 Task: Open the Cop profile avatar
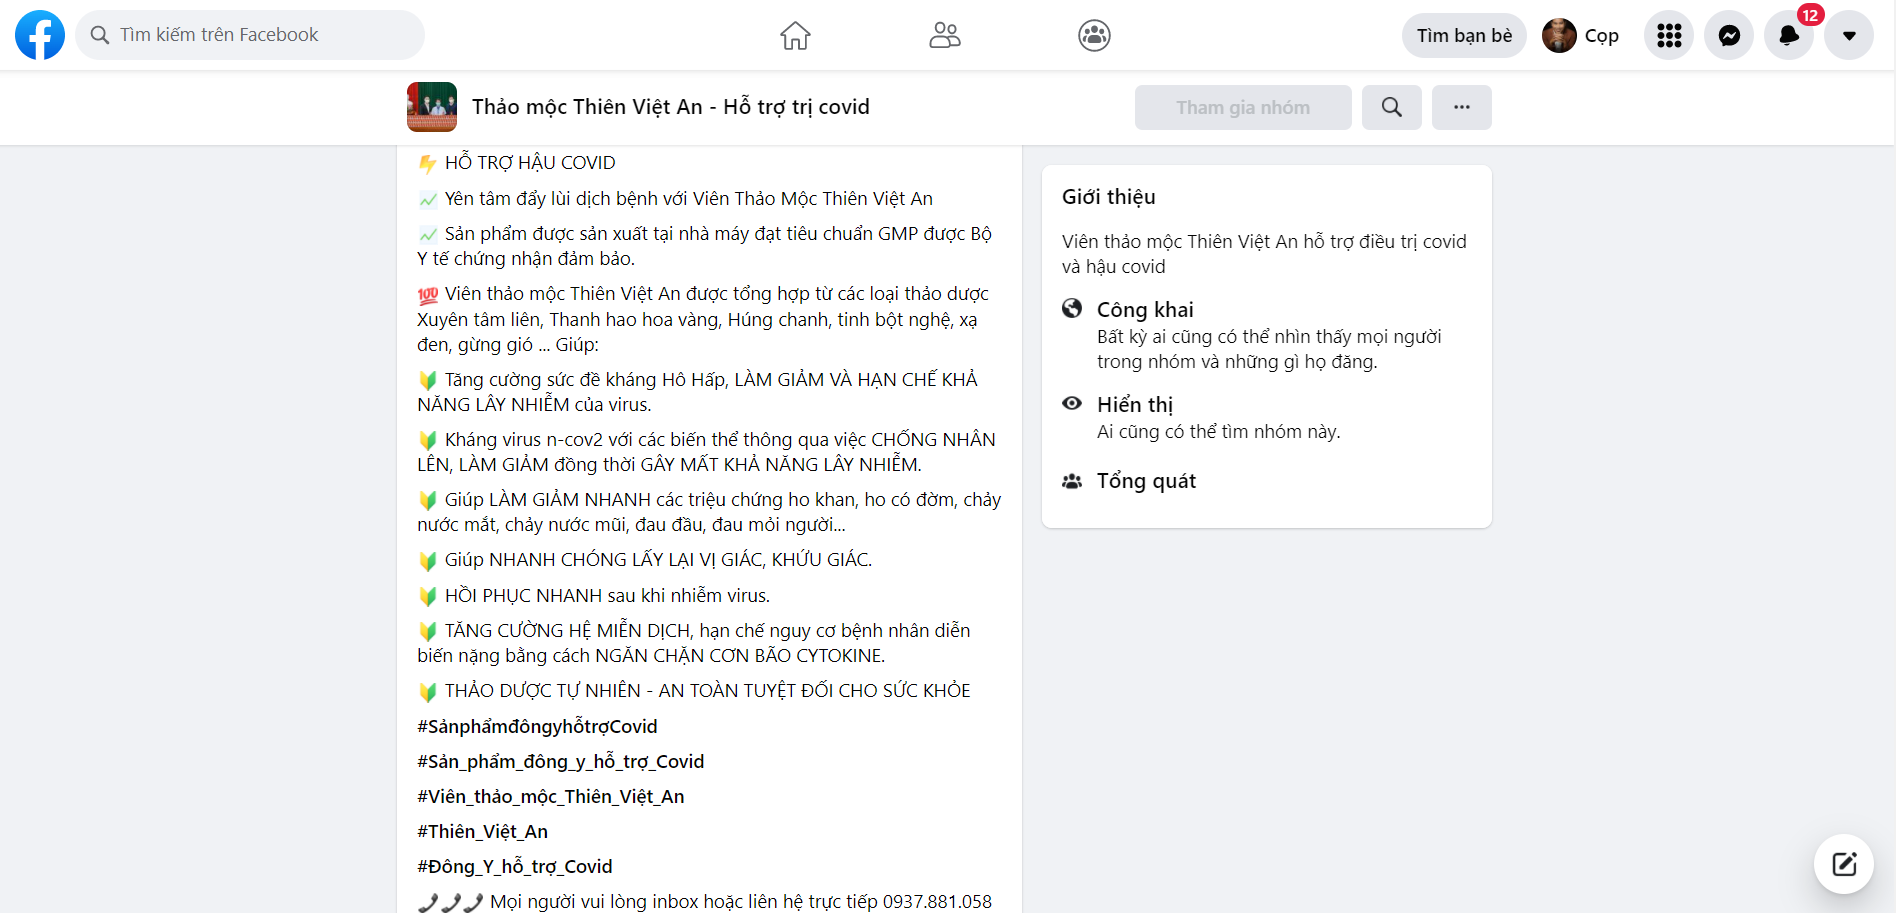(x=1559, y=35)
